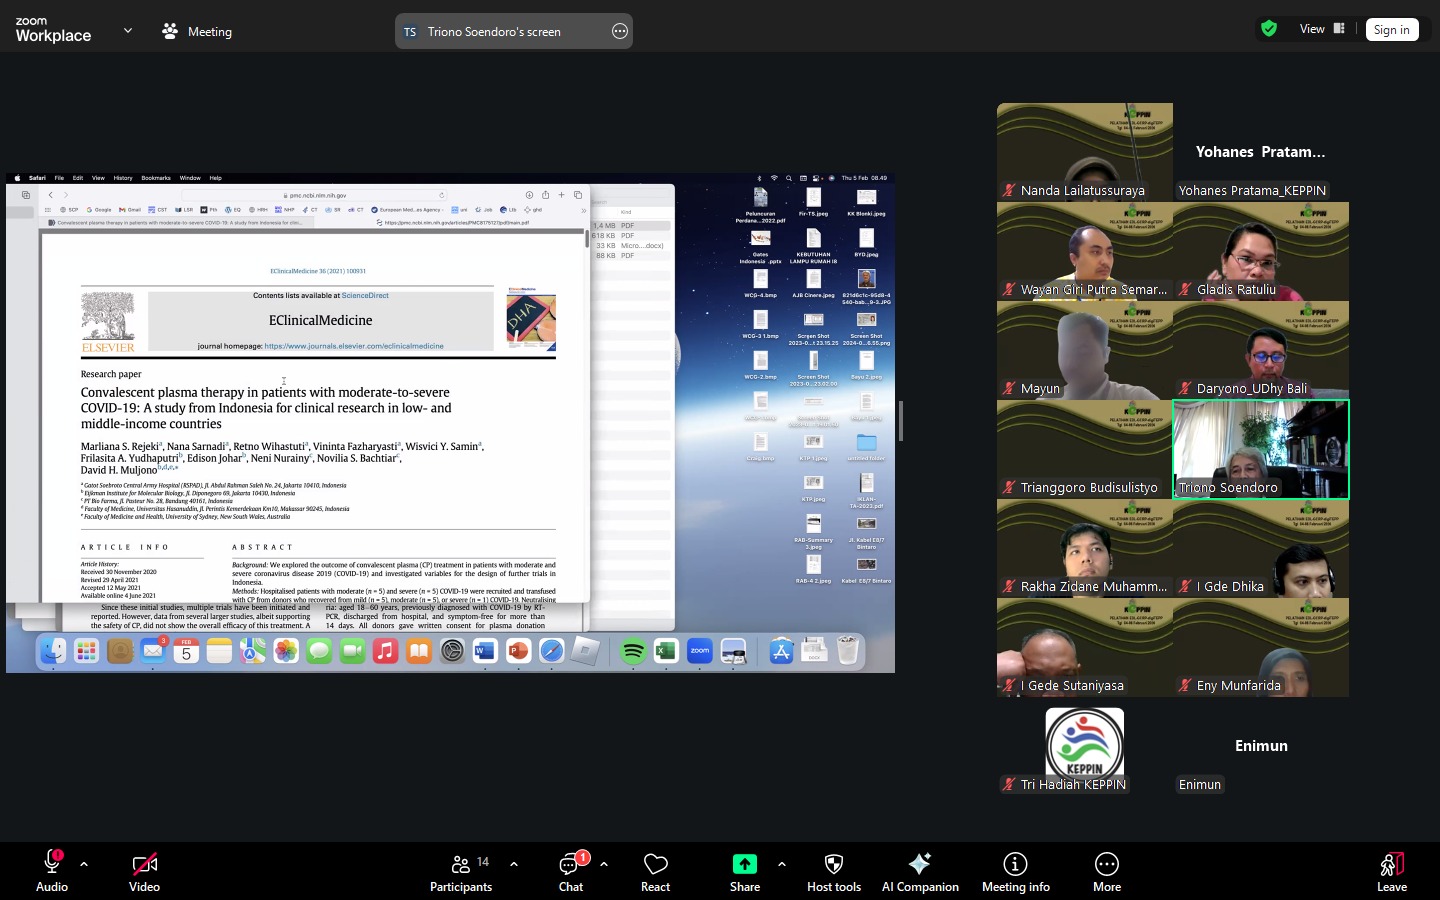Viewport: 1440px width, 900px height.
Task: Open the Participants panel
Action: coord(461,870)
